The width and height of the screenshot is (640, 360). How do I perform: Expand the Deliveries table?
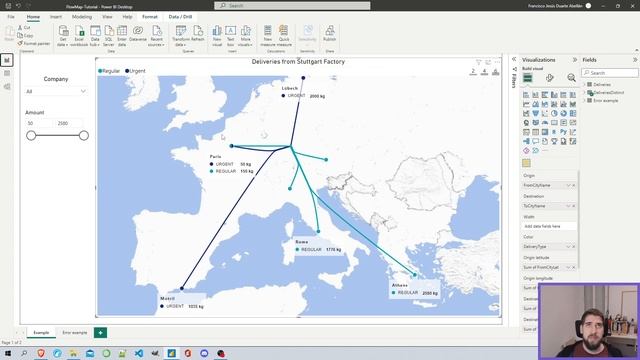point(584,84)
